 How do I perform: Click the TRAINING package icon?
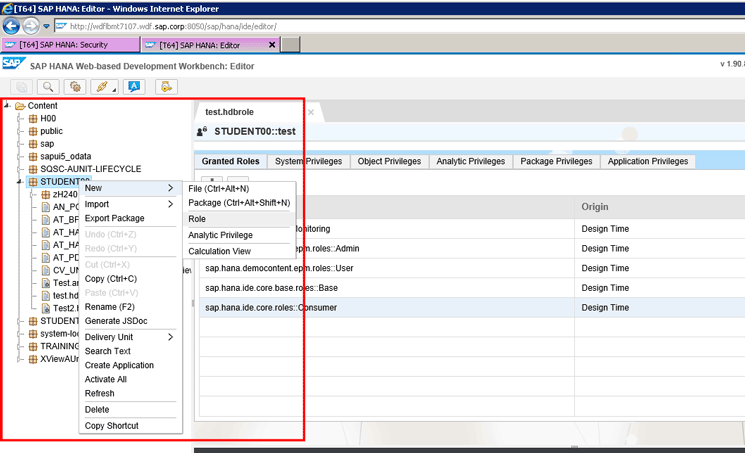33,347
